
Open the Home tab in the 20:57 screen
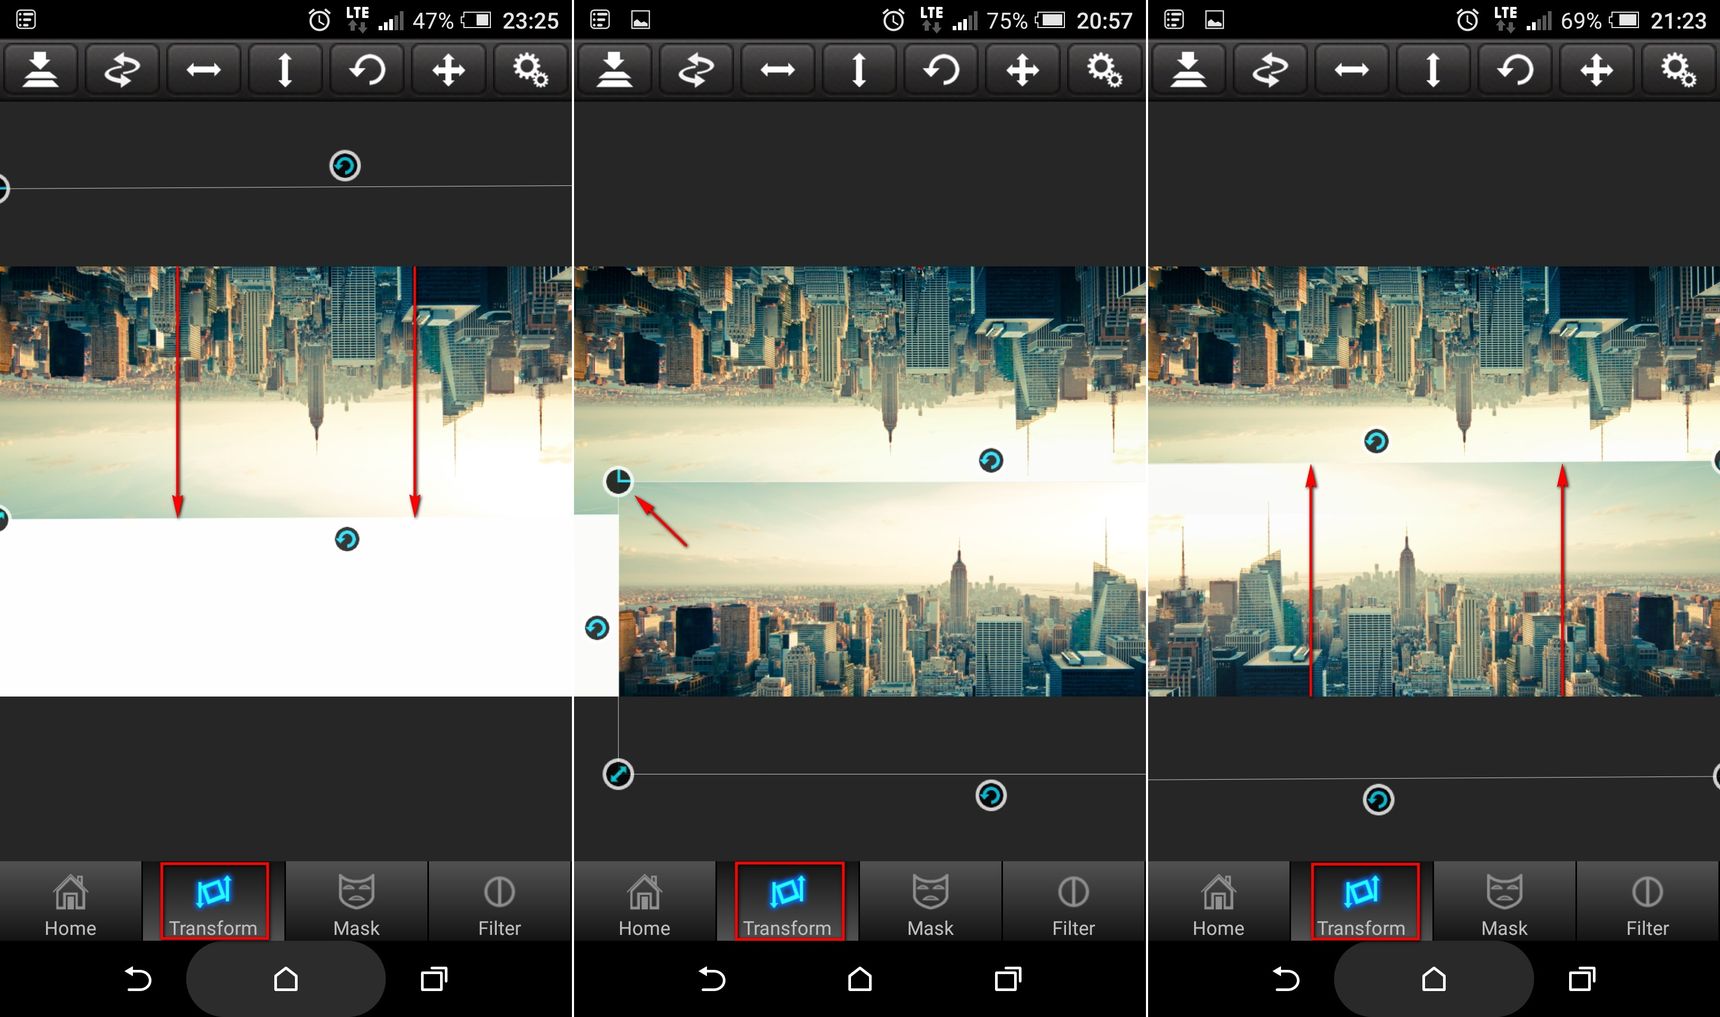[644, 902]
